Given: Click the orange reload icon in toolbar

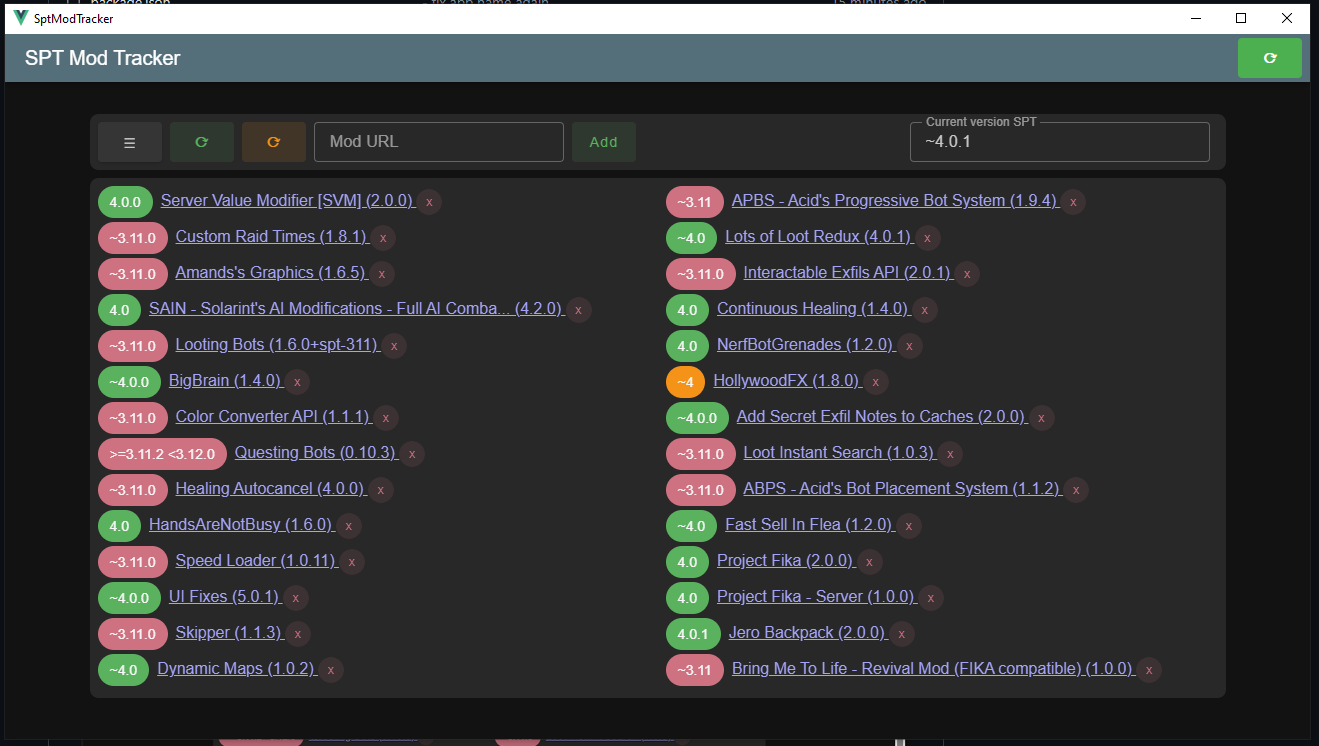Looking at the screenshot, I should pos(274,142).
